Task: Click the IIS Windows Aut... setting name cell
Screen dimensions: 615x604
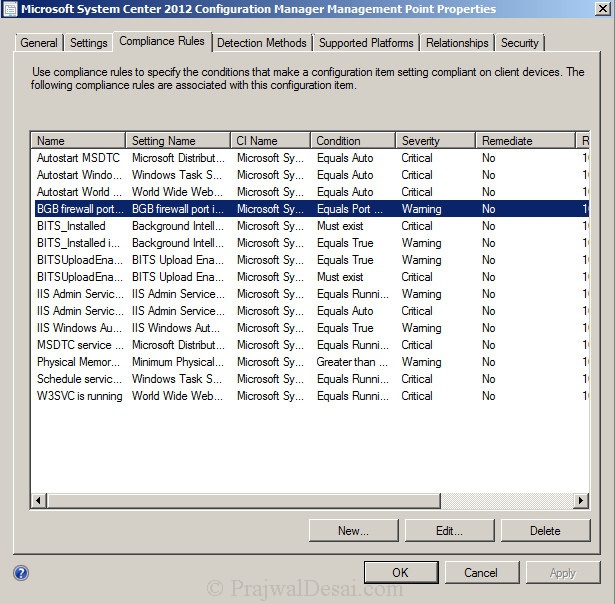Action: (x=176, y=327)
